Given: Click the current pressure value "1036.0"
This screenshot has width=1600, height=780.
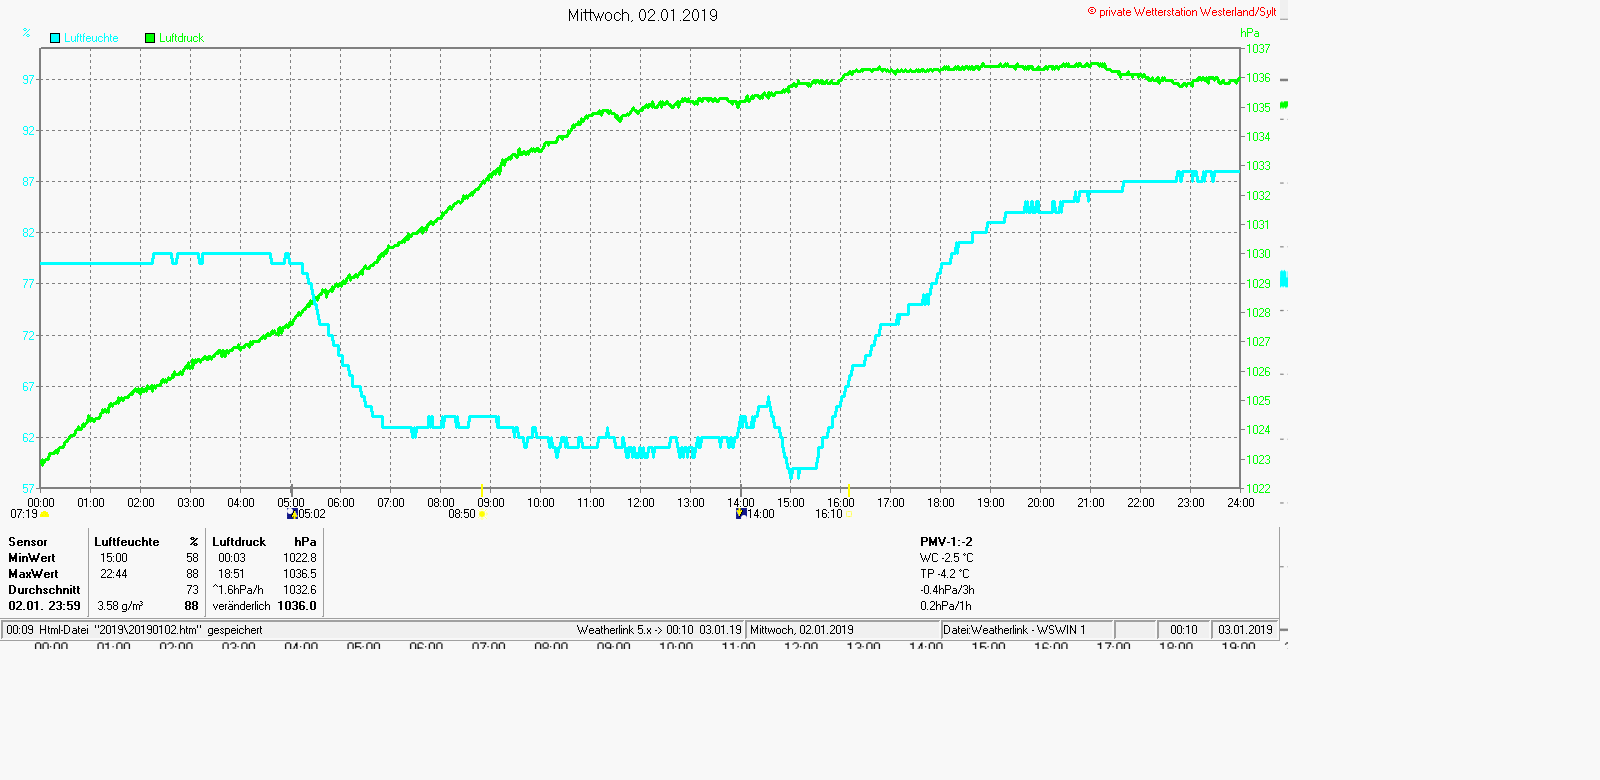Looking at the screenshot, I should click(x=297, y=606).
